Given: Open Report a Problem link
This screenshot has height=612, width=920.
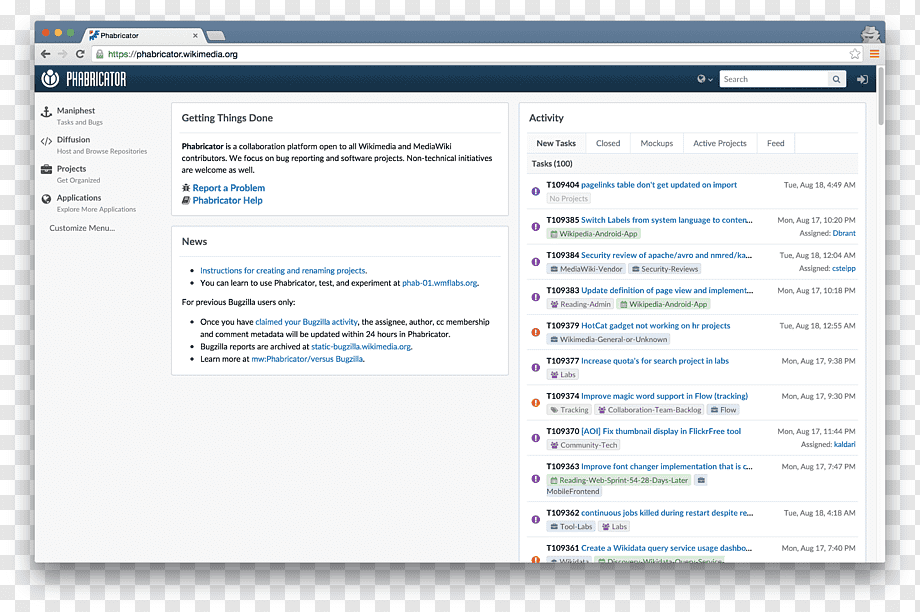Looking at the screenshot, I should (x=229, y=188).
